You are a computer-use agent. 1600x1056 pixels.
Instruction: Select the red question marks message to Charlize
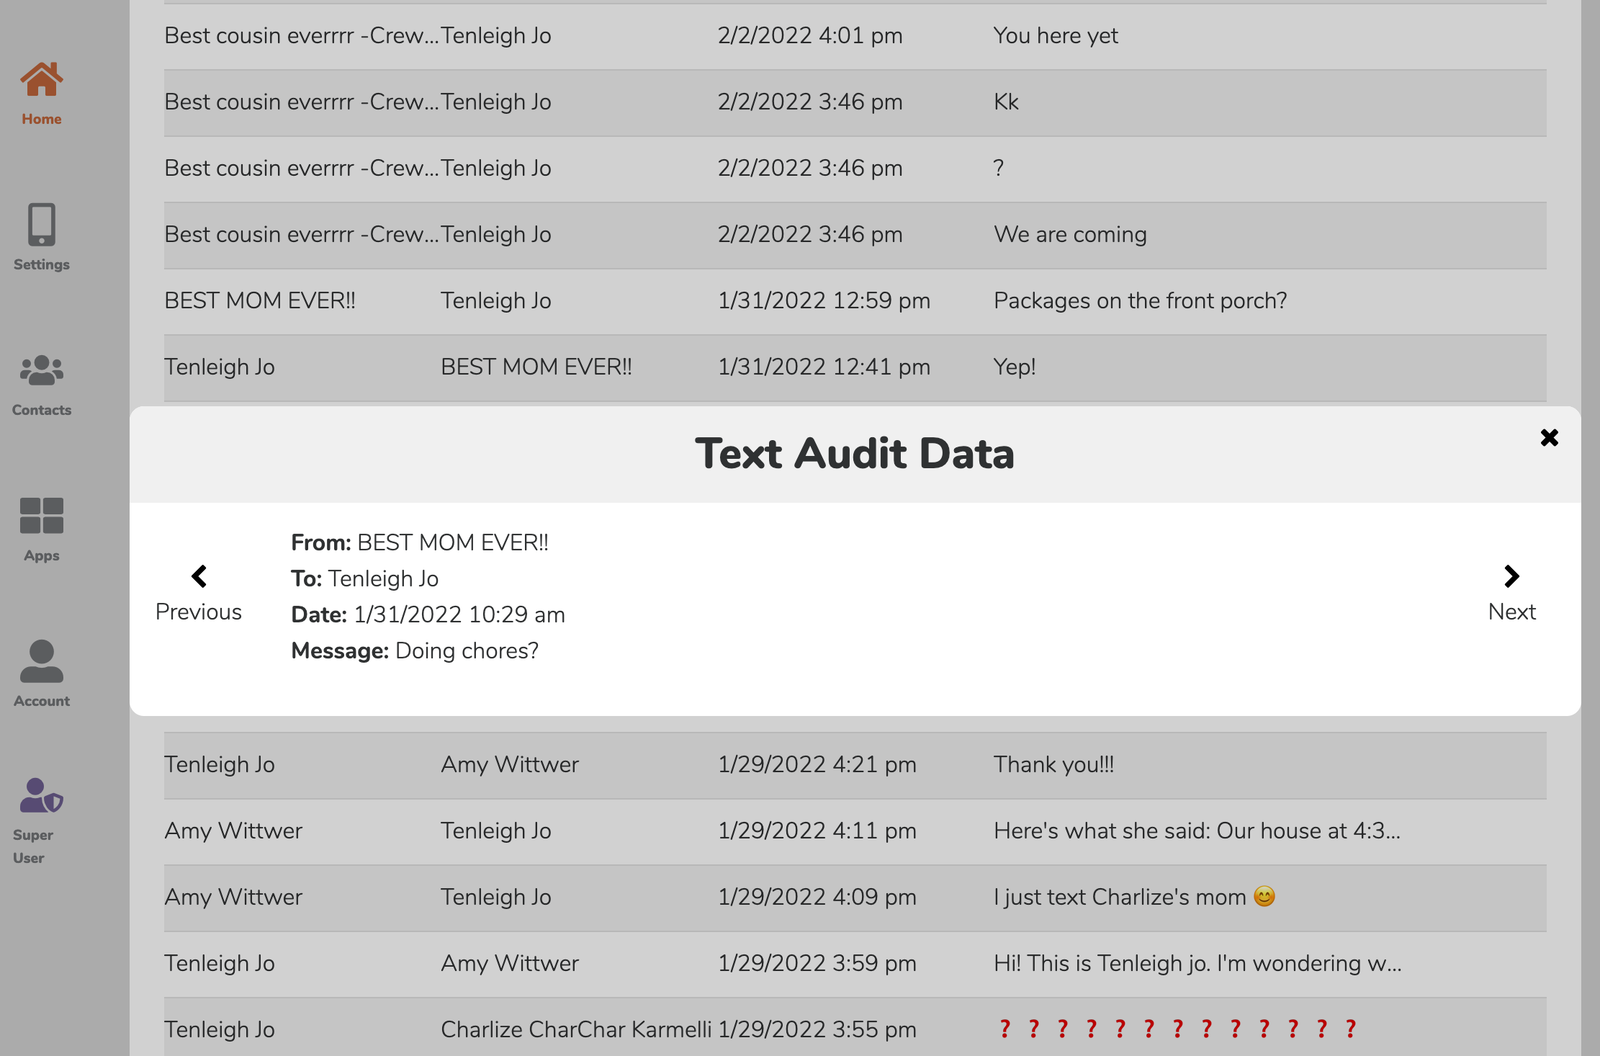coord(1176,1029)
